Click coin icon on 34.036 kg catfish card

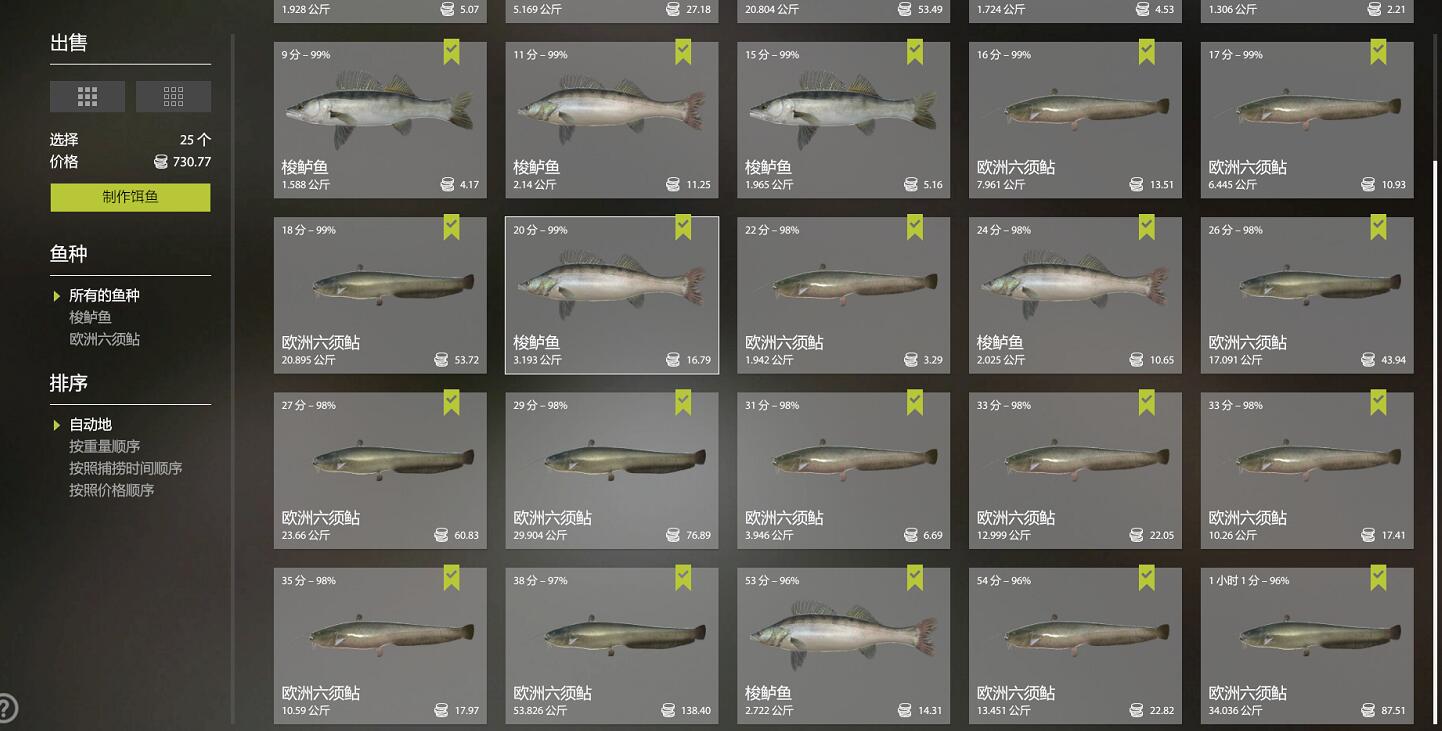[x=1368, y=710]
